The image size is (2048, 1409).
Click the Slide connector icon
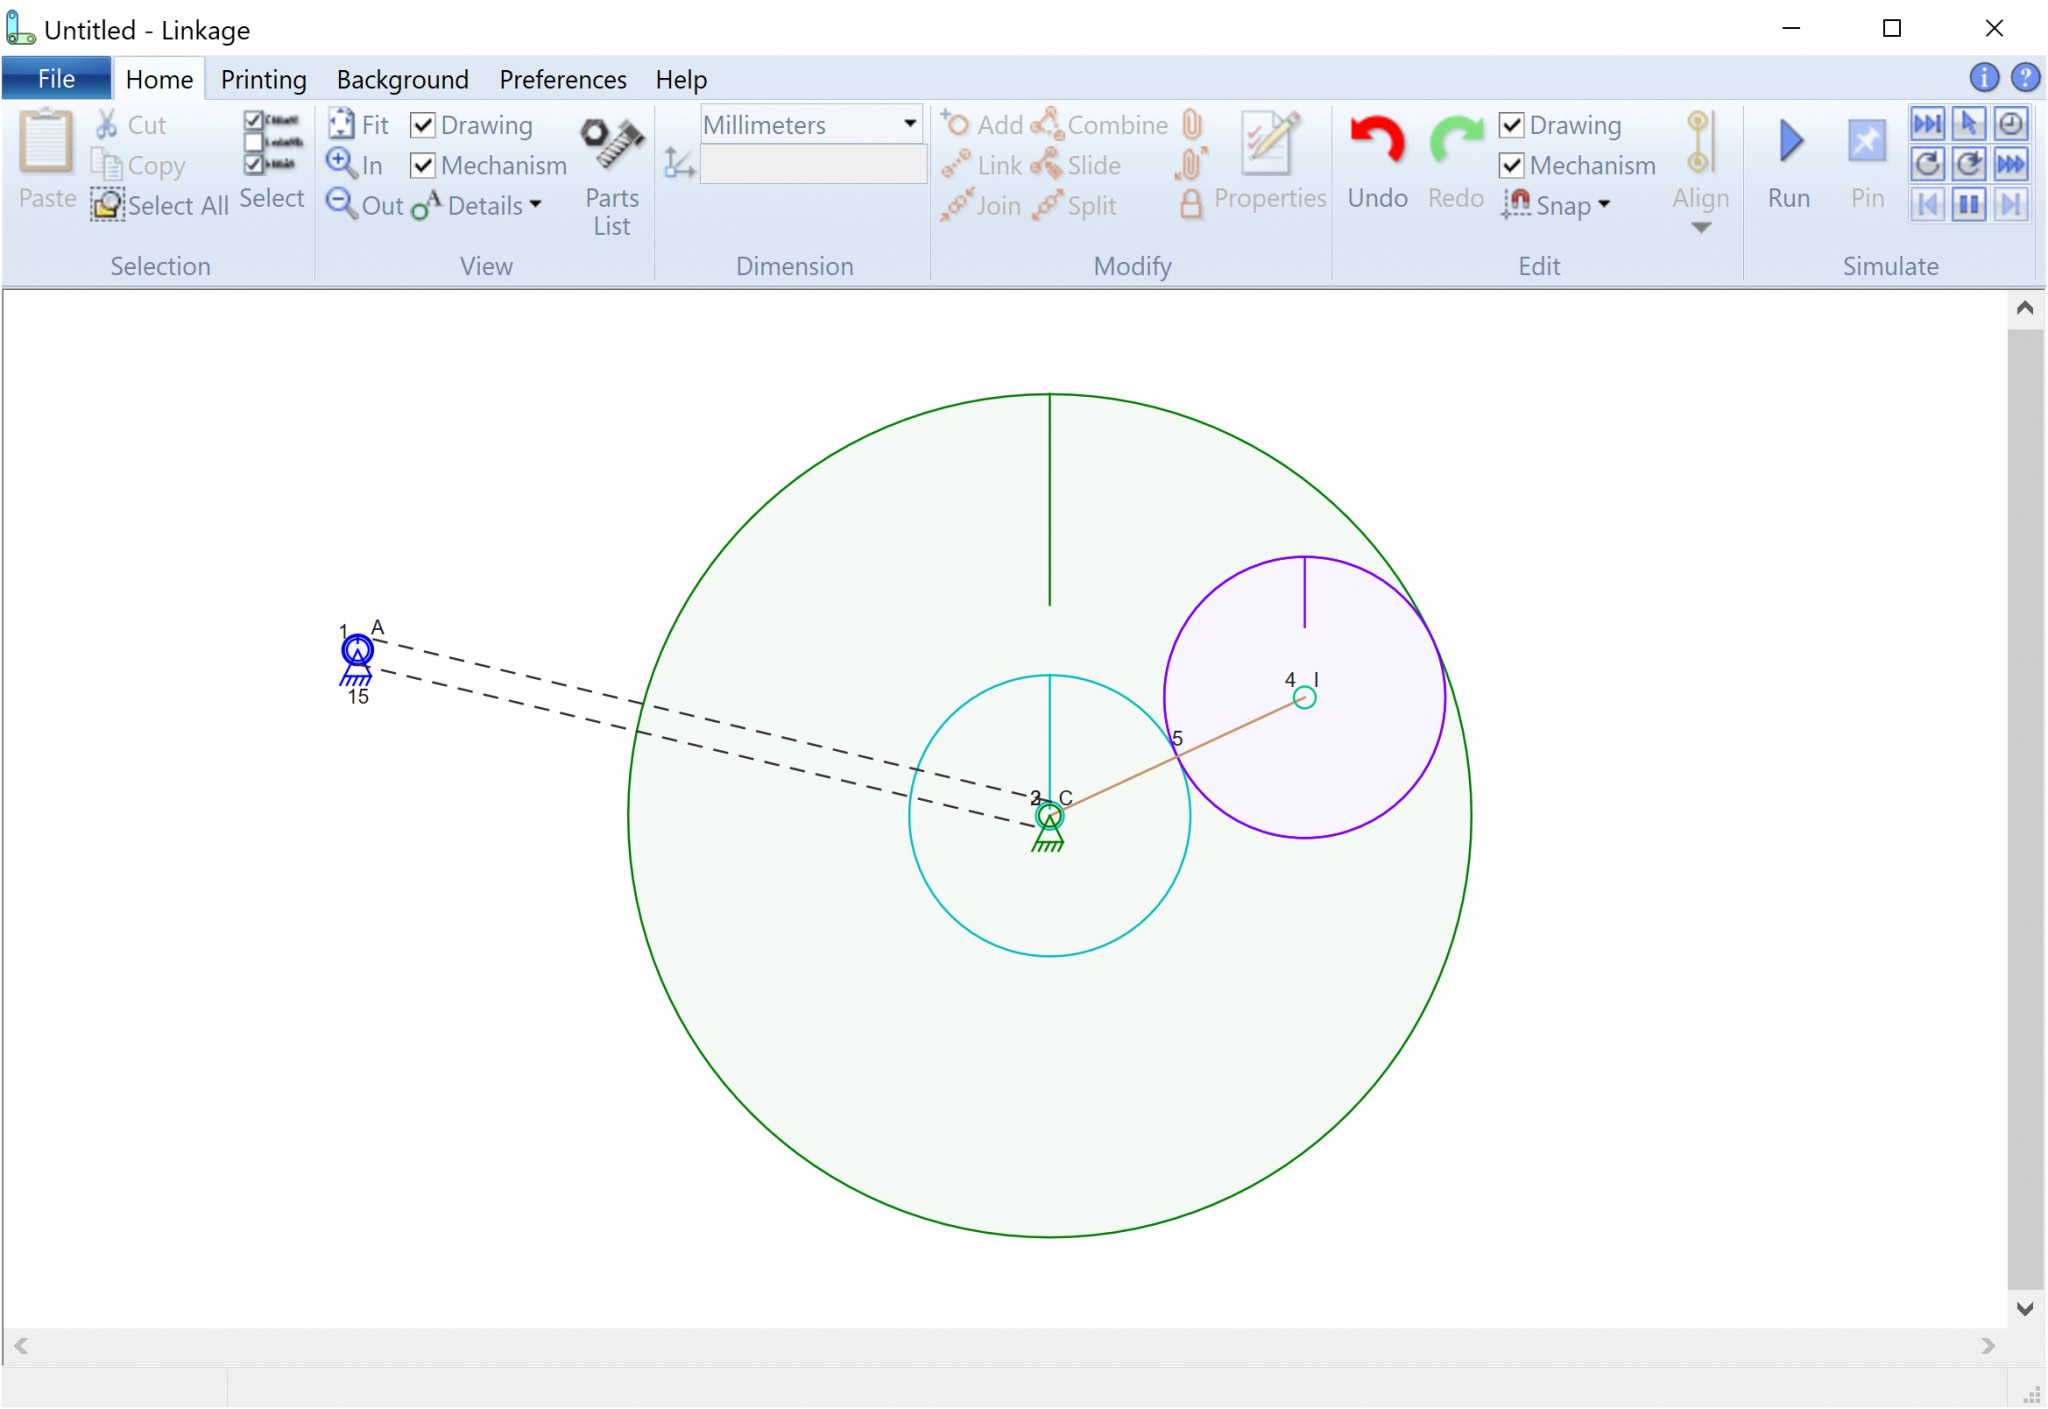click(x=1048, y=165)
